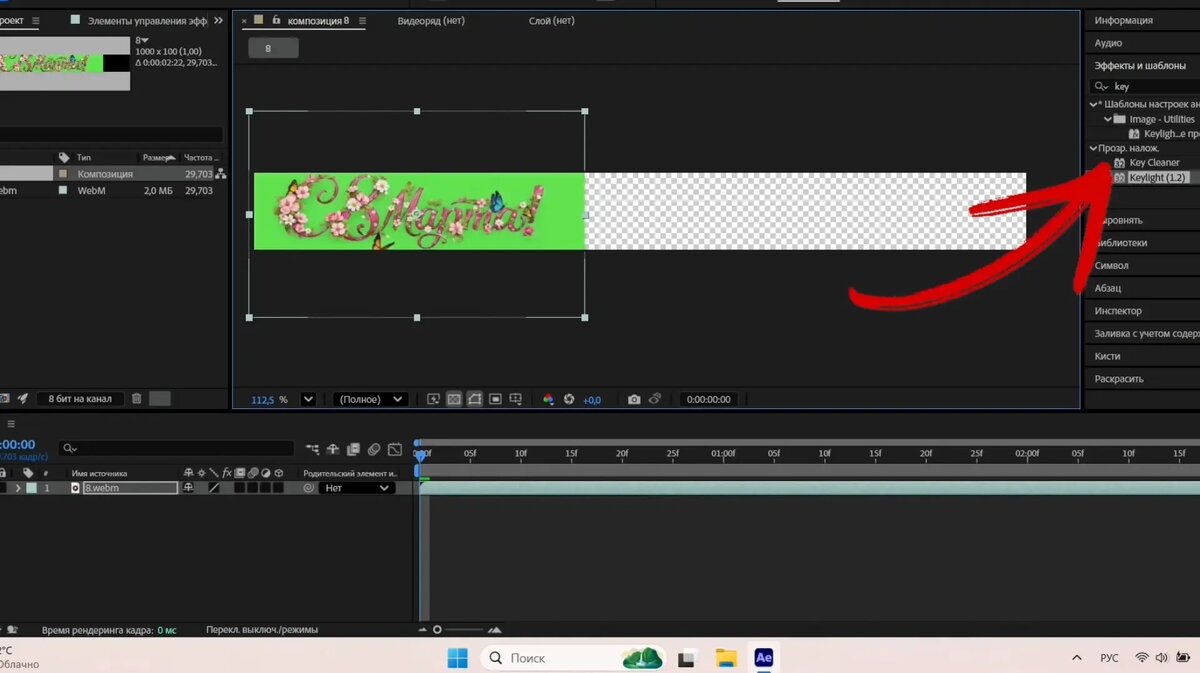Click the reset exposure icon
The image size is (1200, 673).
pyautogui.click(x=569, y=399)
